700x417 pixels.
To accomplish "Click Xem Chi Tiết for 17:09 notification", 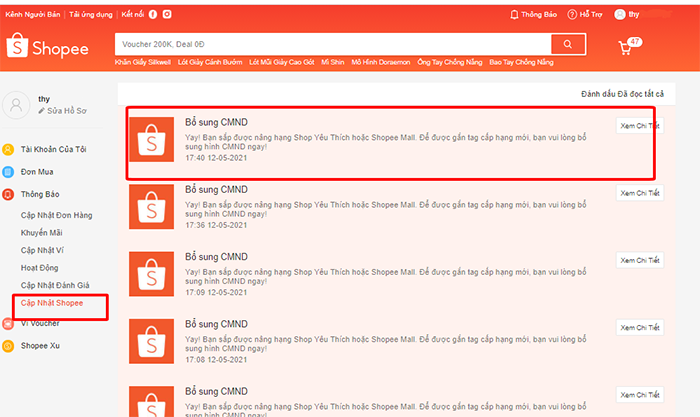I will (x=640, y=260).
